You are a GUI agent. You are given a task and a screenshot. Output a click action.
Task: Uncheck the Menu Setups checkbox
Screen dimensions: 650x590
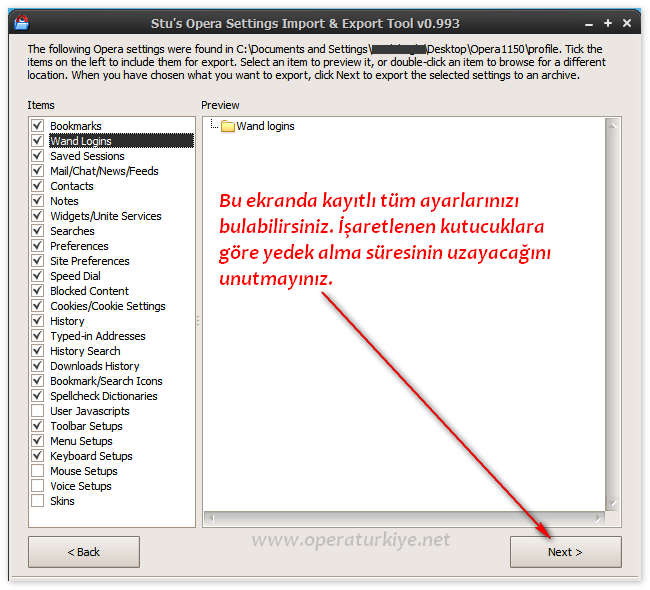(x=38, y=440)
